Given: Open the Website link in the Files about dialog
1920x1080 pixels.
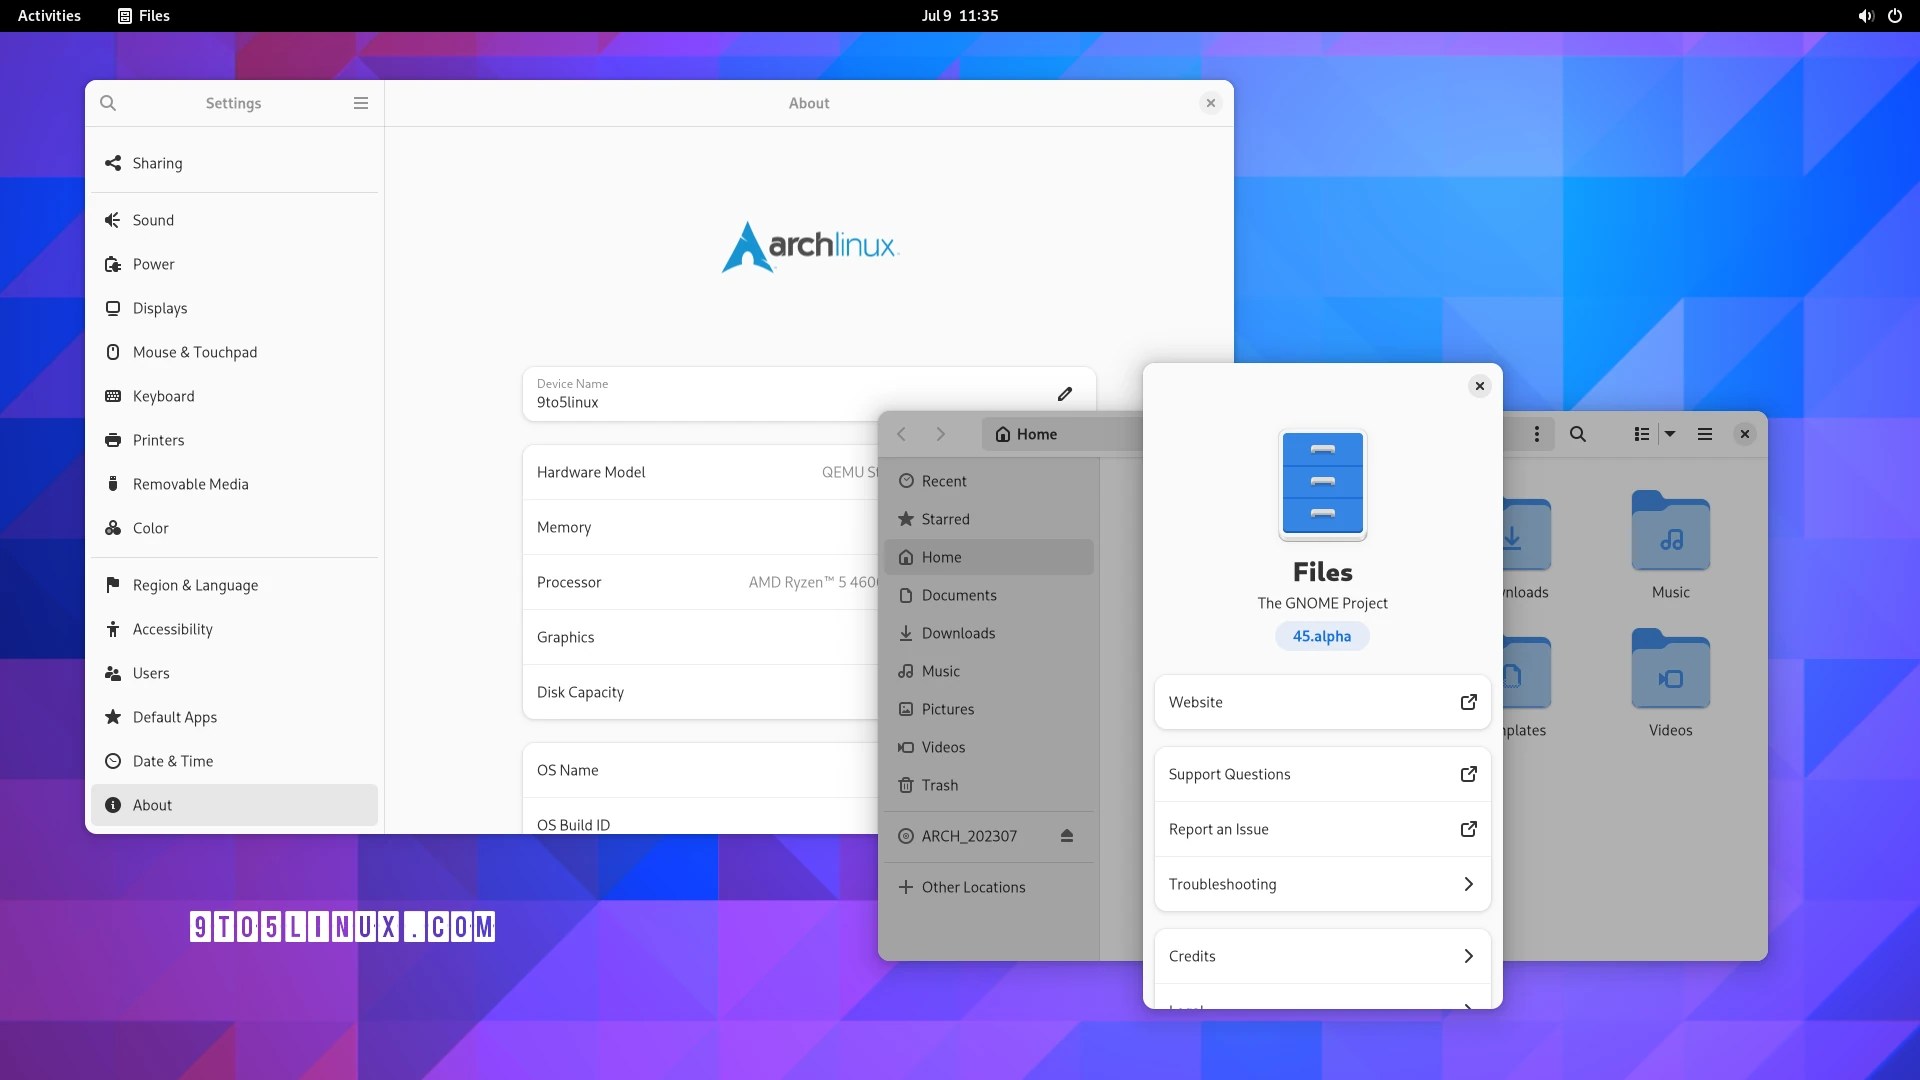Looking at the screenshot, I should coord(1322,702).
